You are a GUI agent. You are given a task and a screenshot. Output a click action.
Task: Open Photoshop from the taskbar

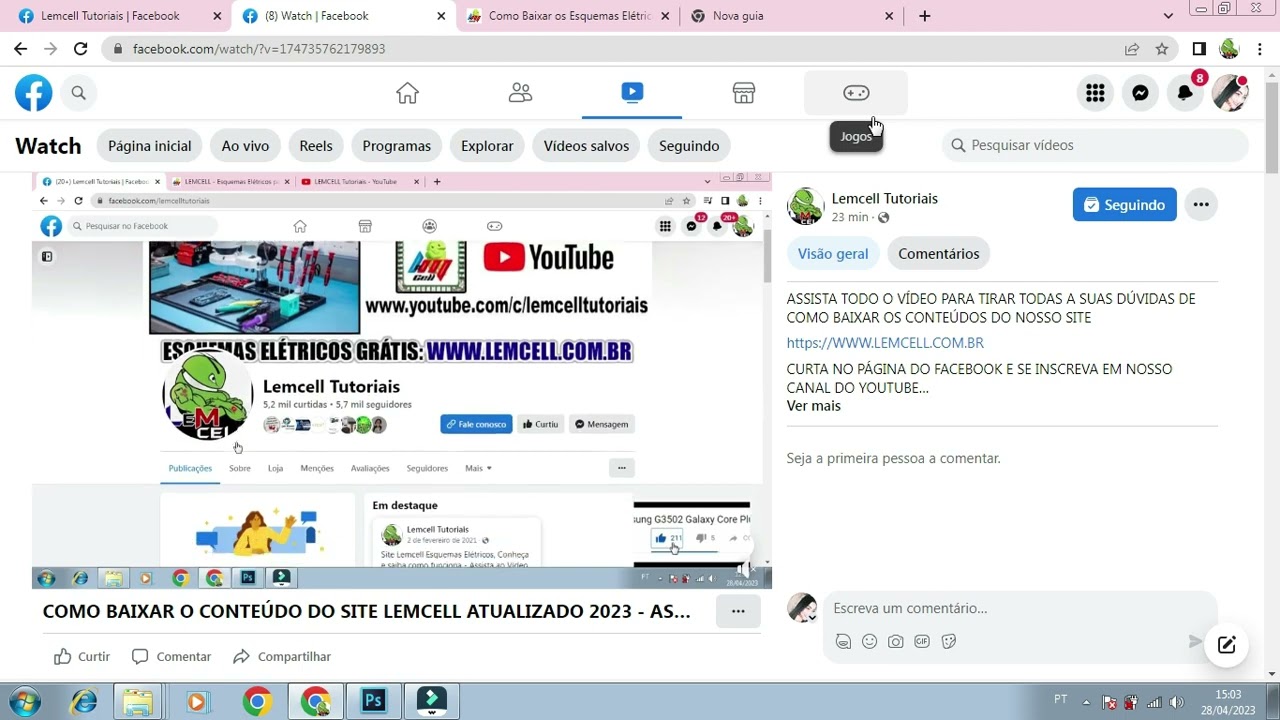tap(374, 701)
